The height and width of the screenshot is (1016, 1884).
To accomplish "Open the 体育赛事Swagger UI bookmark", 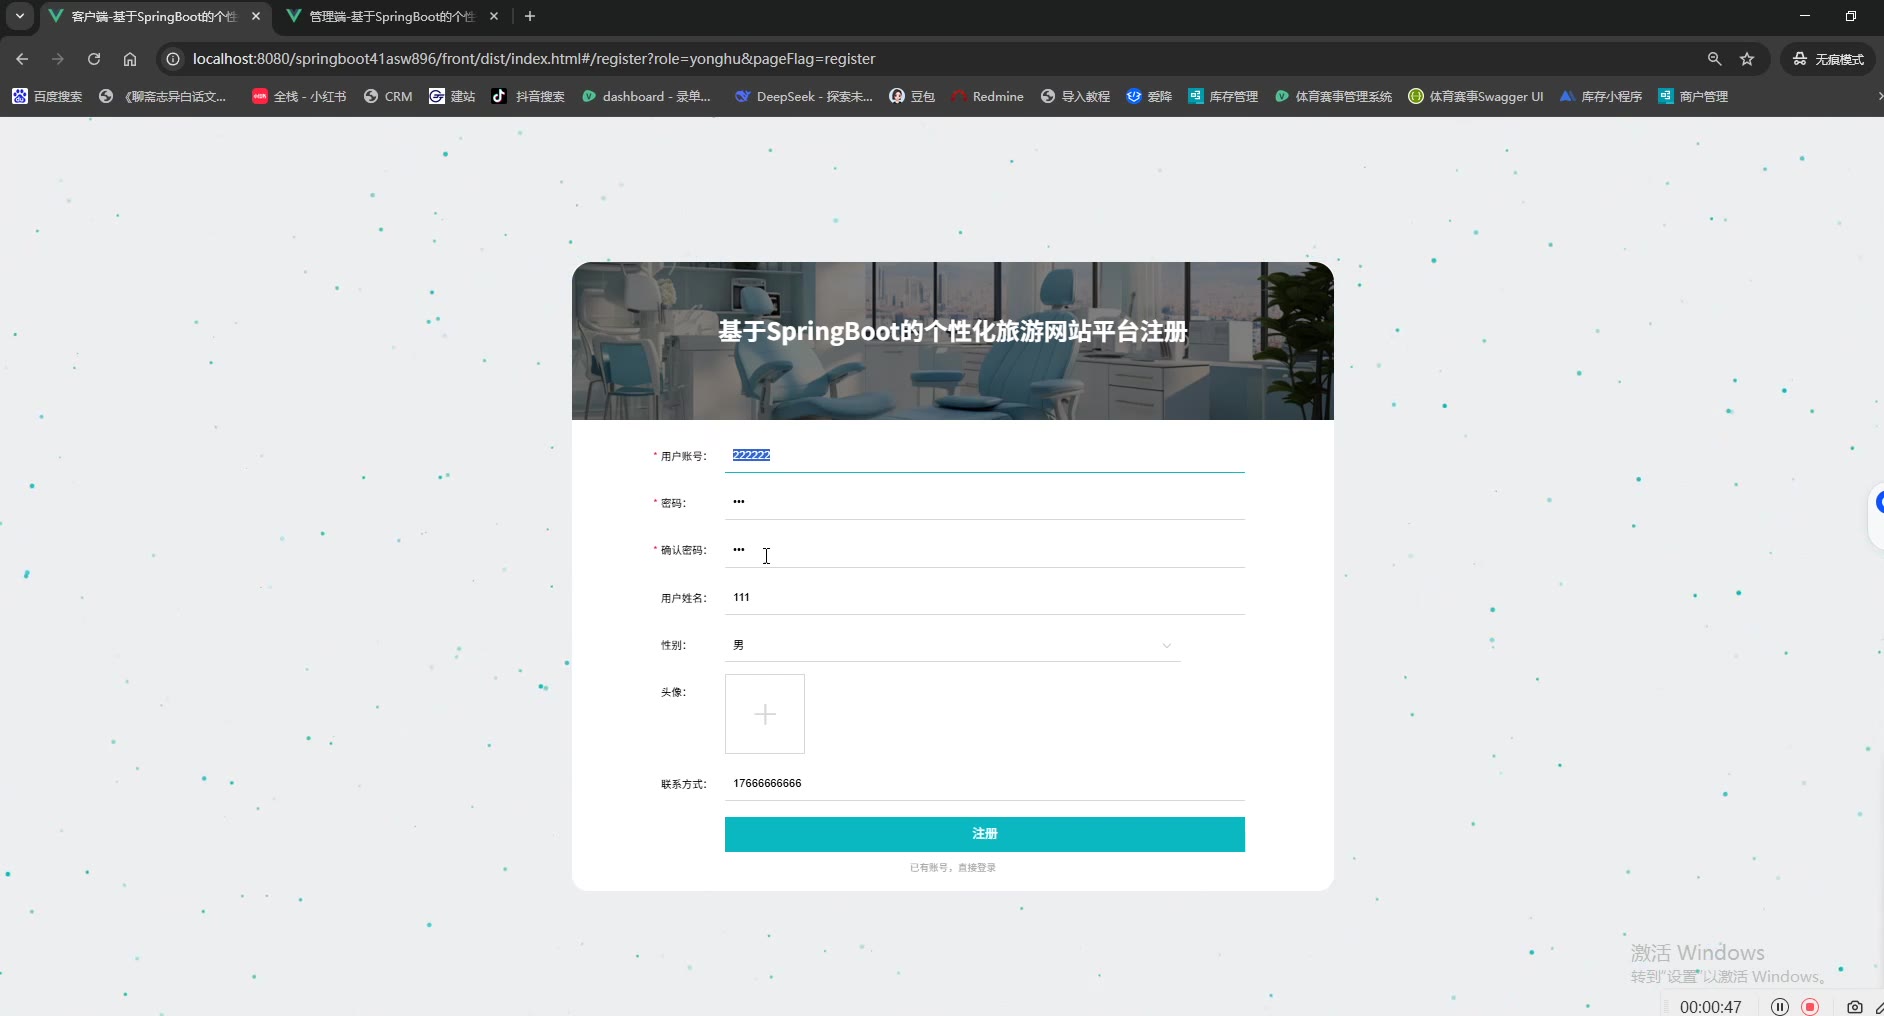I will point(1476,96).
